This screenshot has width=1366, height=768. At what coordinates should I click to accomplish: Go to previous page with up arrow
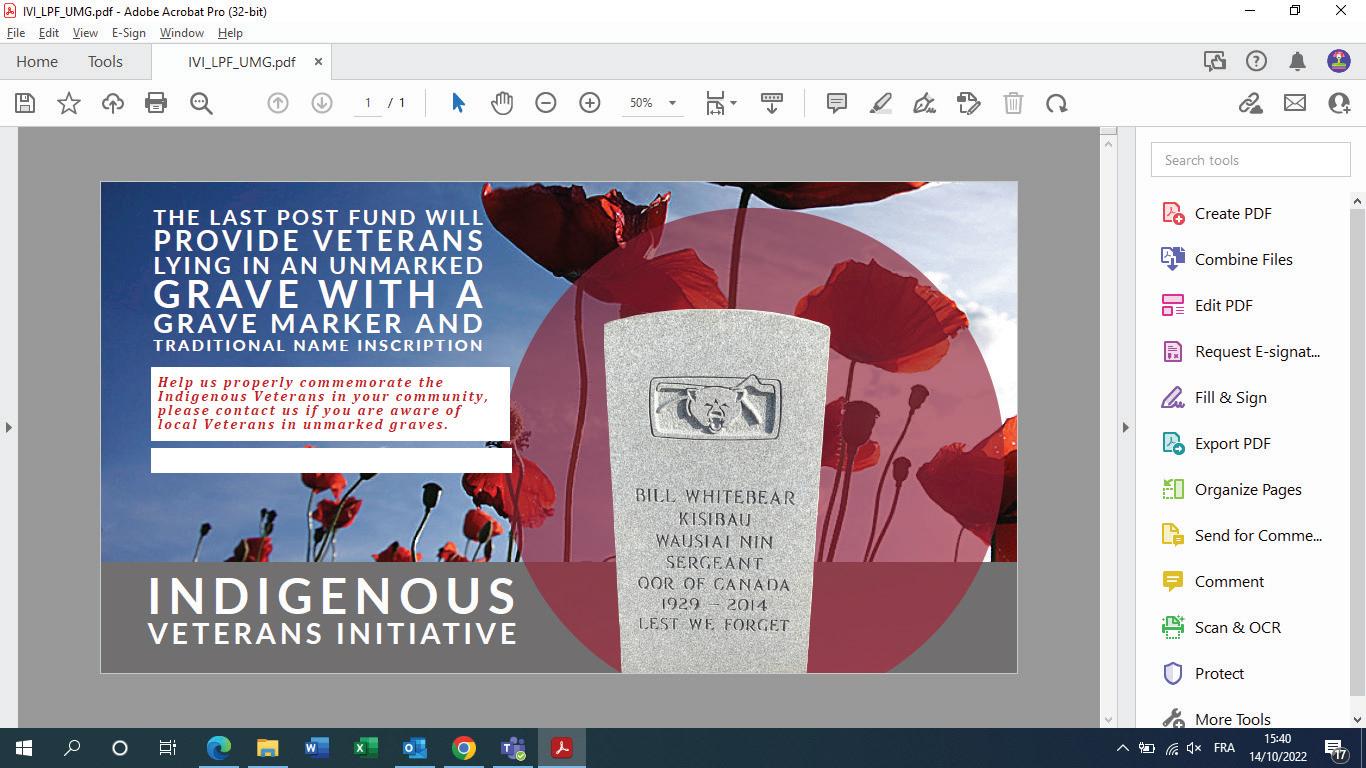coord(278,103)
